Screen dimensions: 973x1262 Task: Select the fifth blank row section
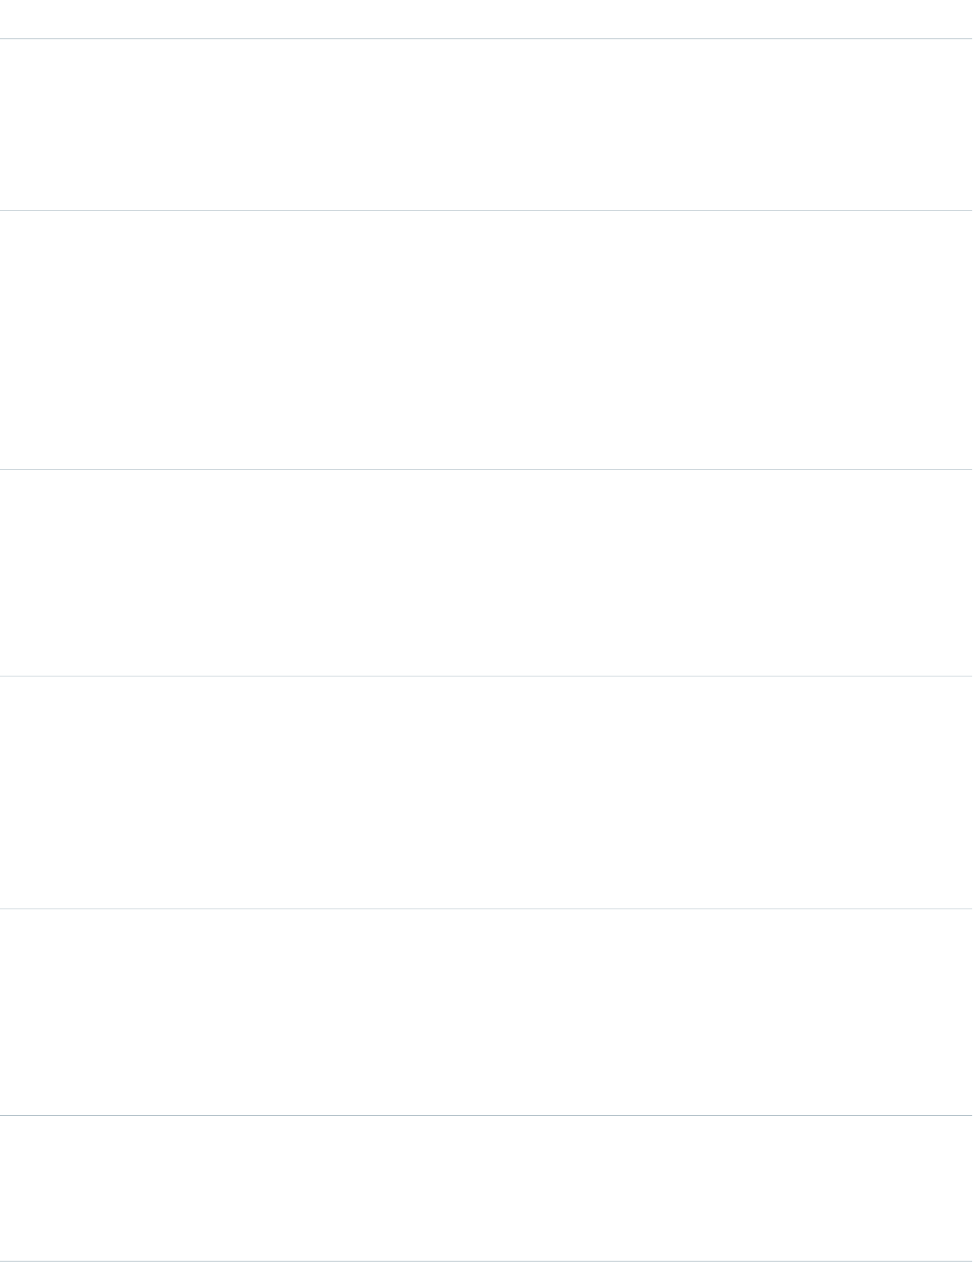pyautogui.click(x=486, y=1012)
